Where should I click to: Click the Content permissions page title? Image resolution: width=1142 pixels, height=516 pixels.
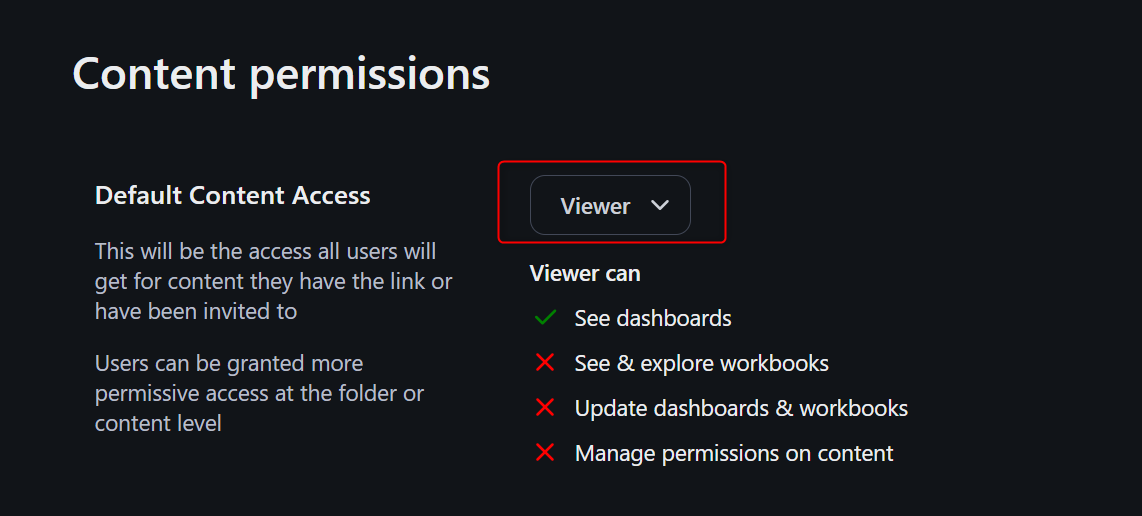click(x=281, y=74)
